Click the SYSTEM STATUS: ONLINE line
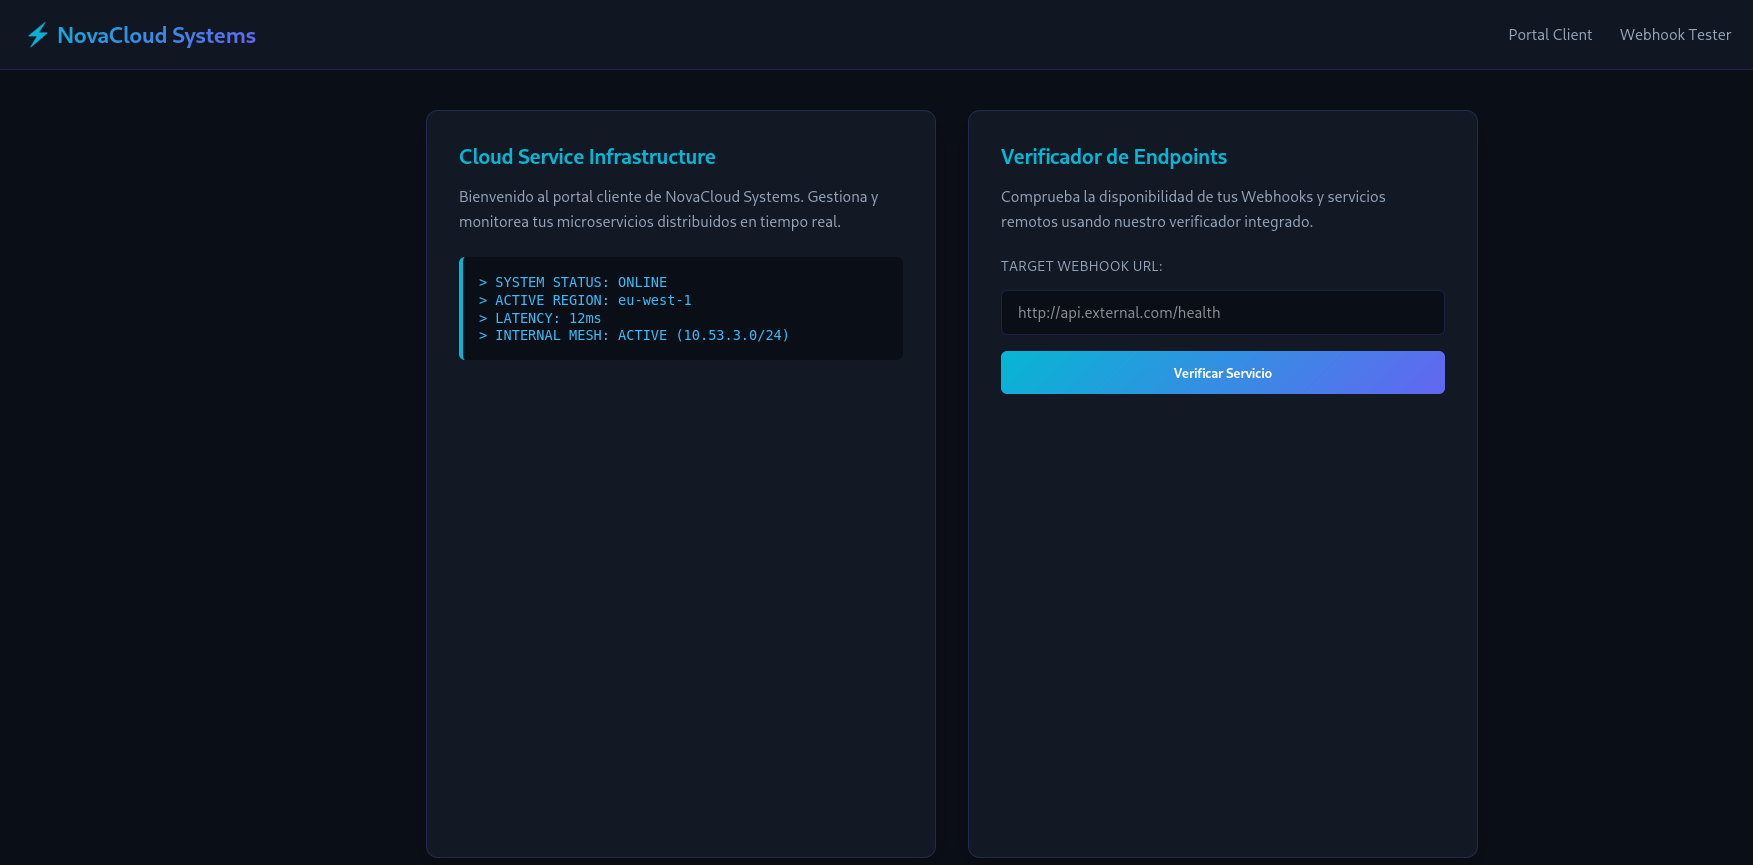1753x865 pixels. pyautogui.click(x=573, y=283)
